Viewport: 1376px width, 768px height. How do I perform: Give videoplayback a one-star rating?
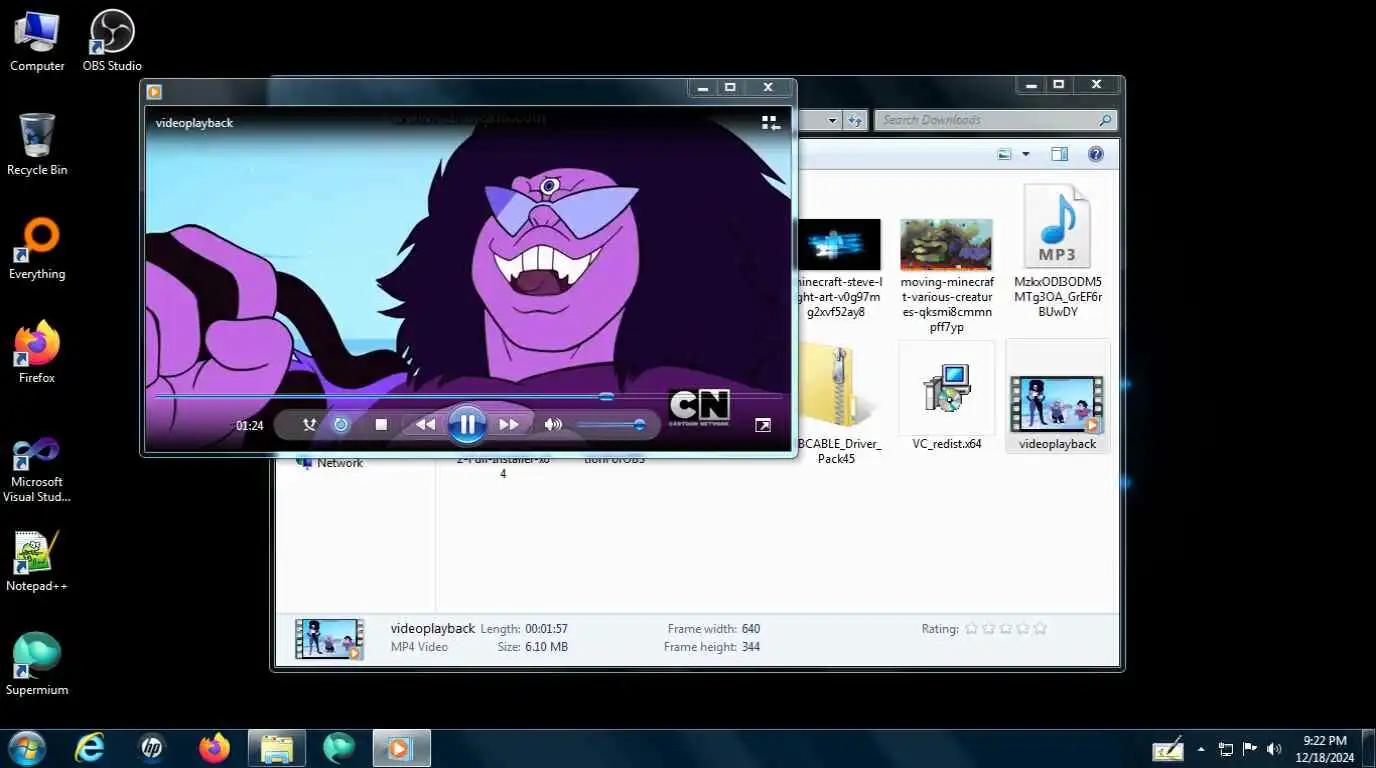(970, 629)
